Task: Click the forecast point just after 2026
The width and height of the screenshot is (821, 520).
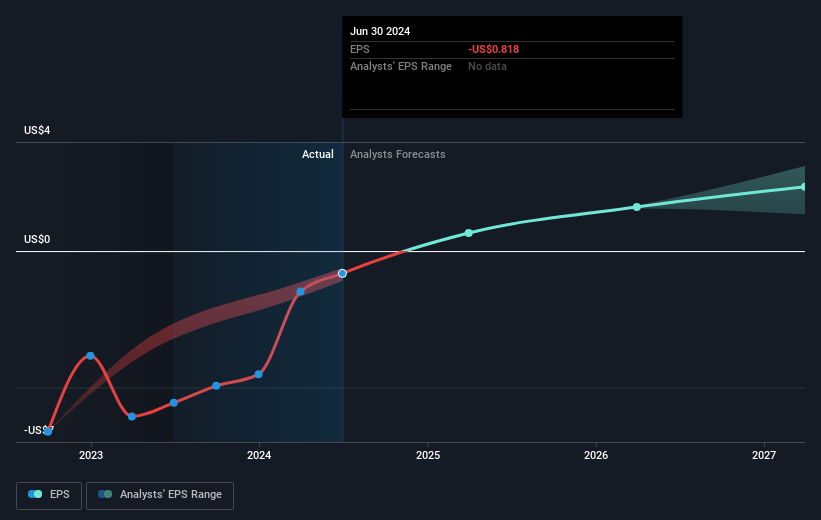Action: point(637,207)
